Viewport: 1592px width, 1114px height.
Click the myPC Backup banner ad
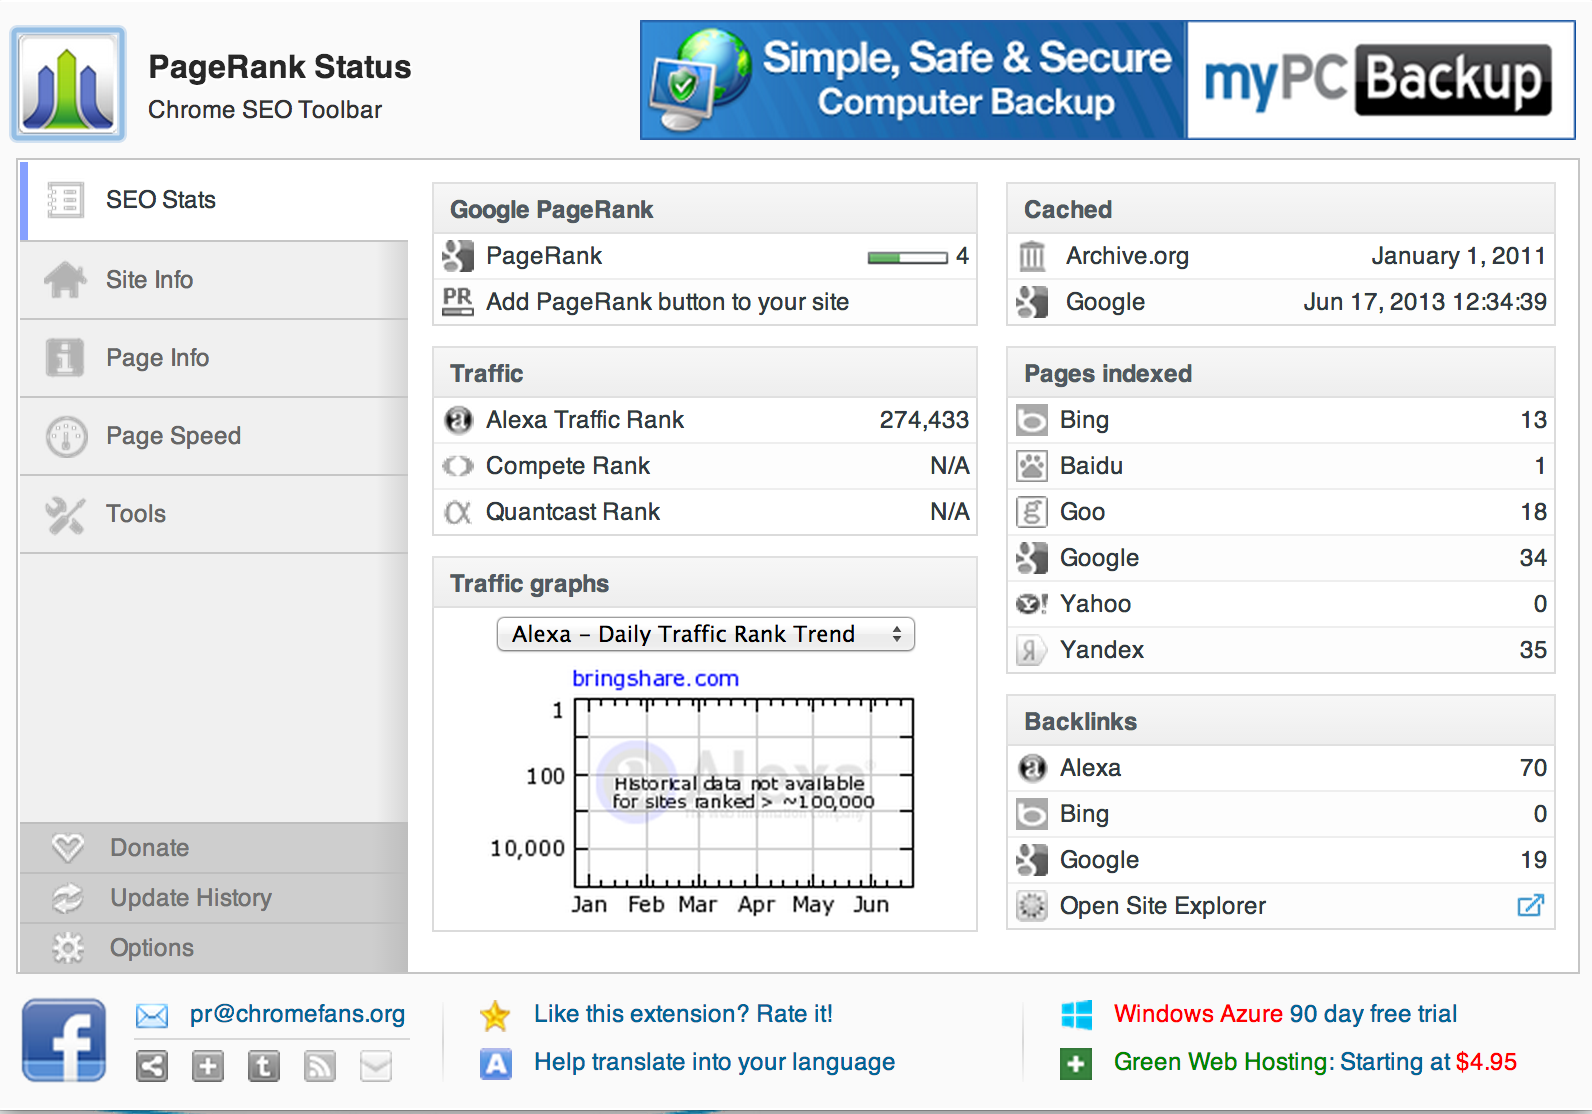pos(1108,80)
